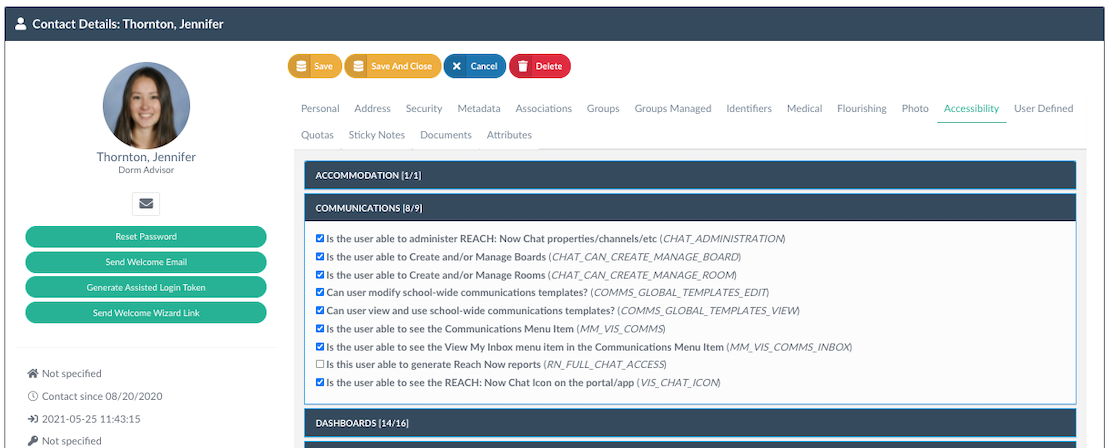The height and width of the screenshot is (448, 1109).
Task: Open the Sticky Notes tab
Action: pyautogui.click(x=377, y=134)
